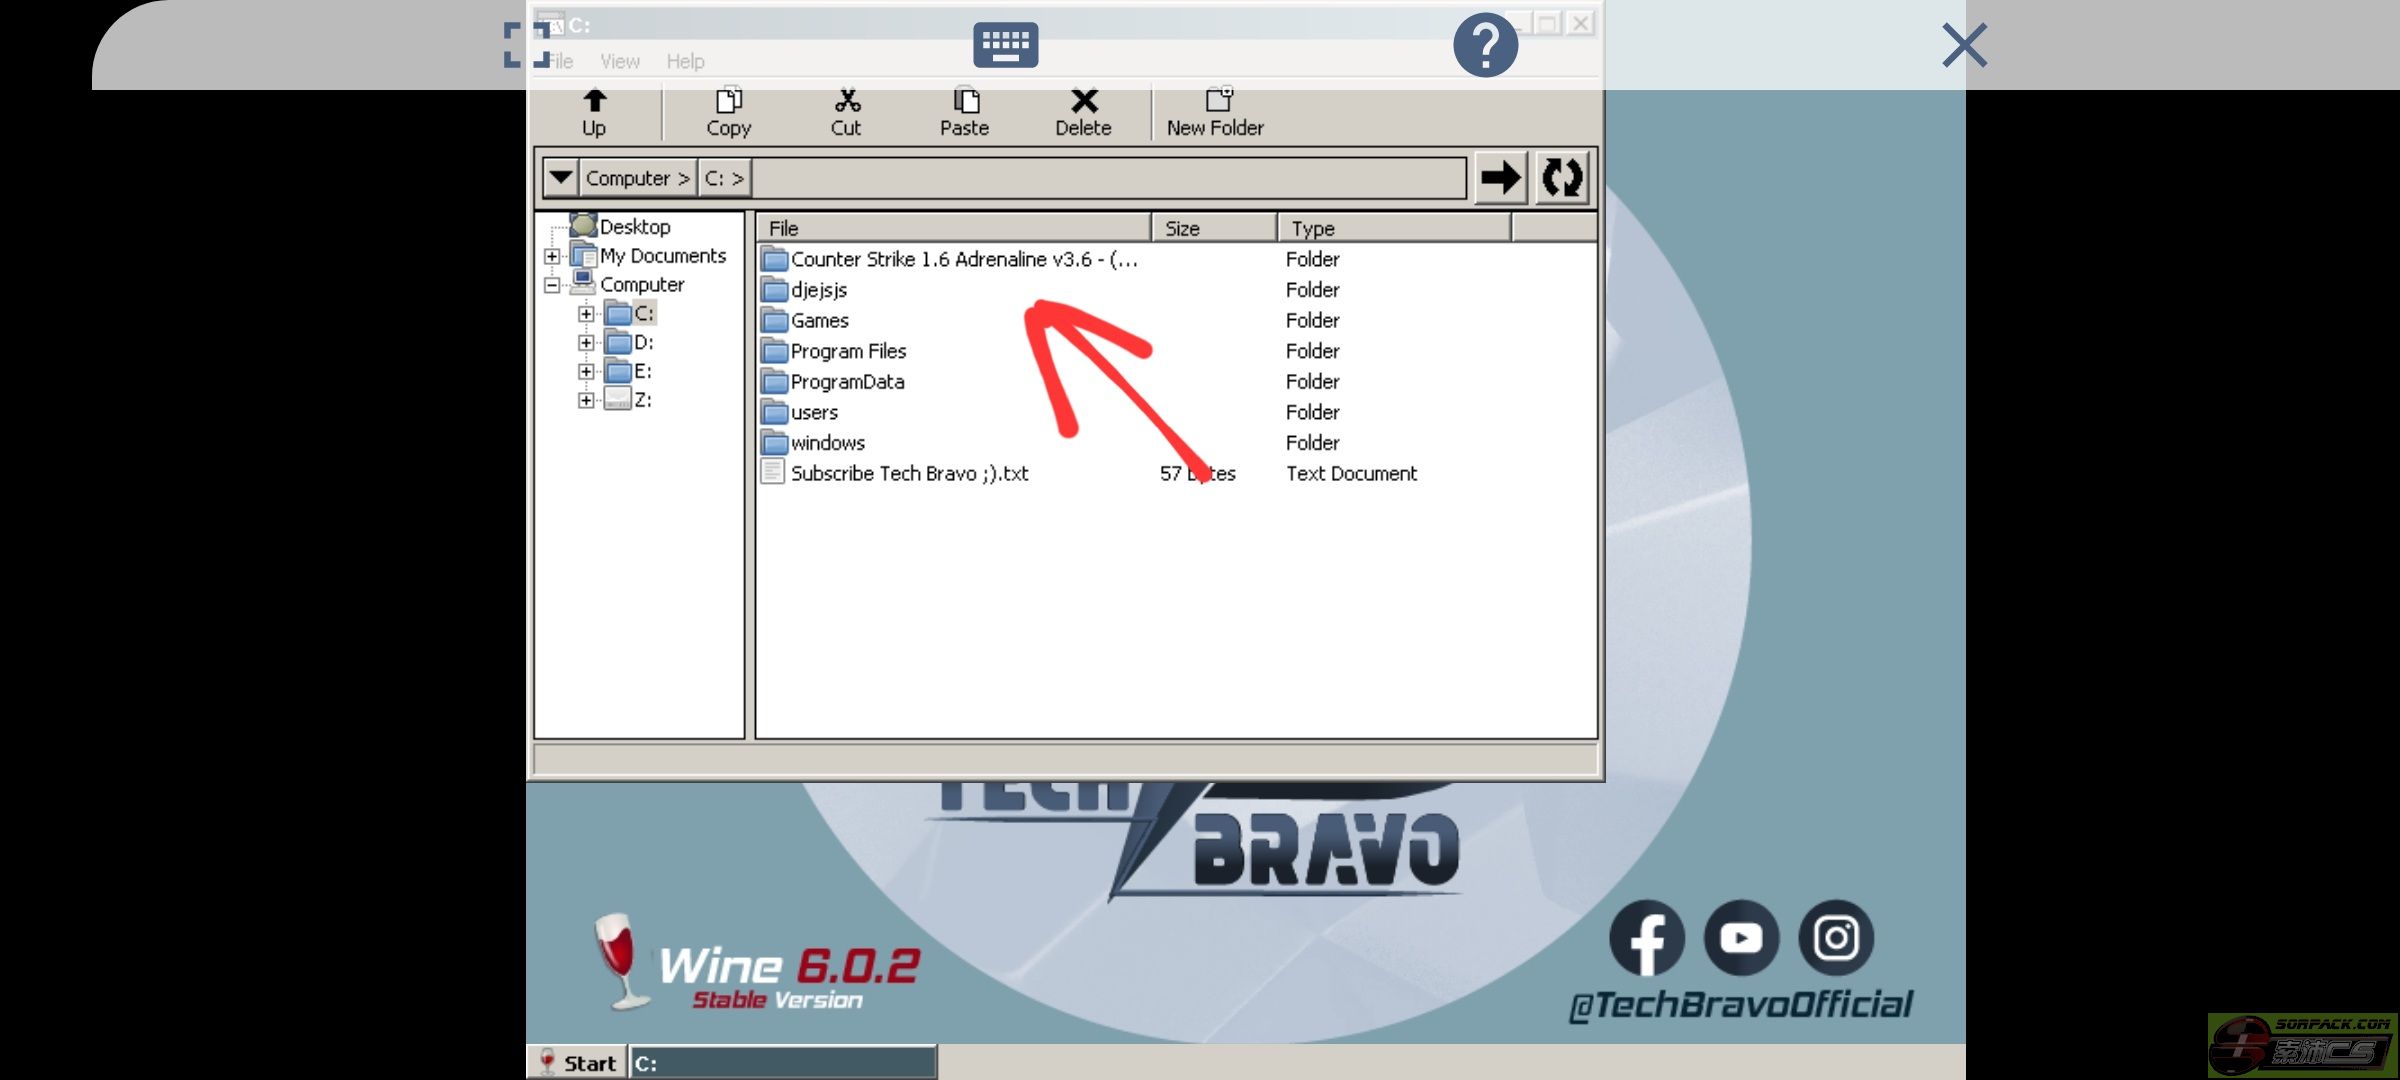Click the Copy toolbar icon
2400x1080 pixels.
click(728, 101)
